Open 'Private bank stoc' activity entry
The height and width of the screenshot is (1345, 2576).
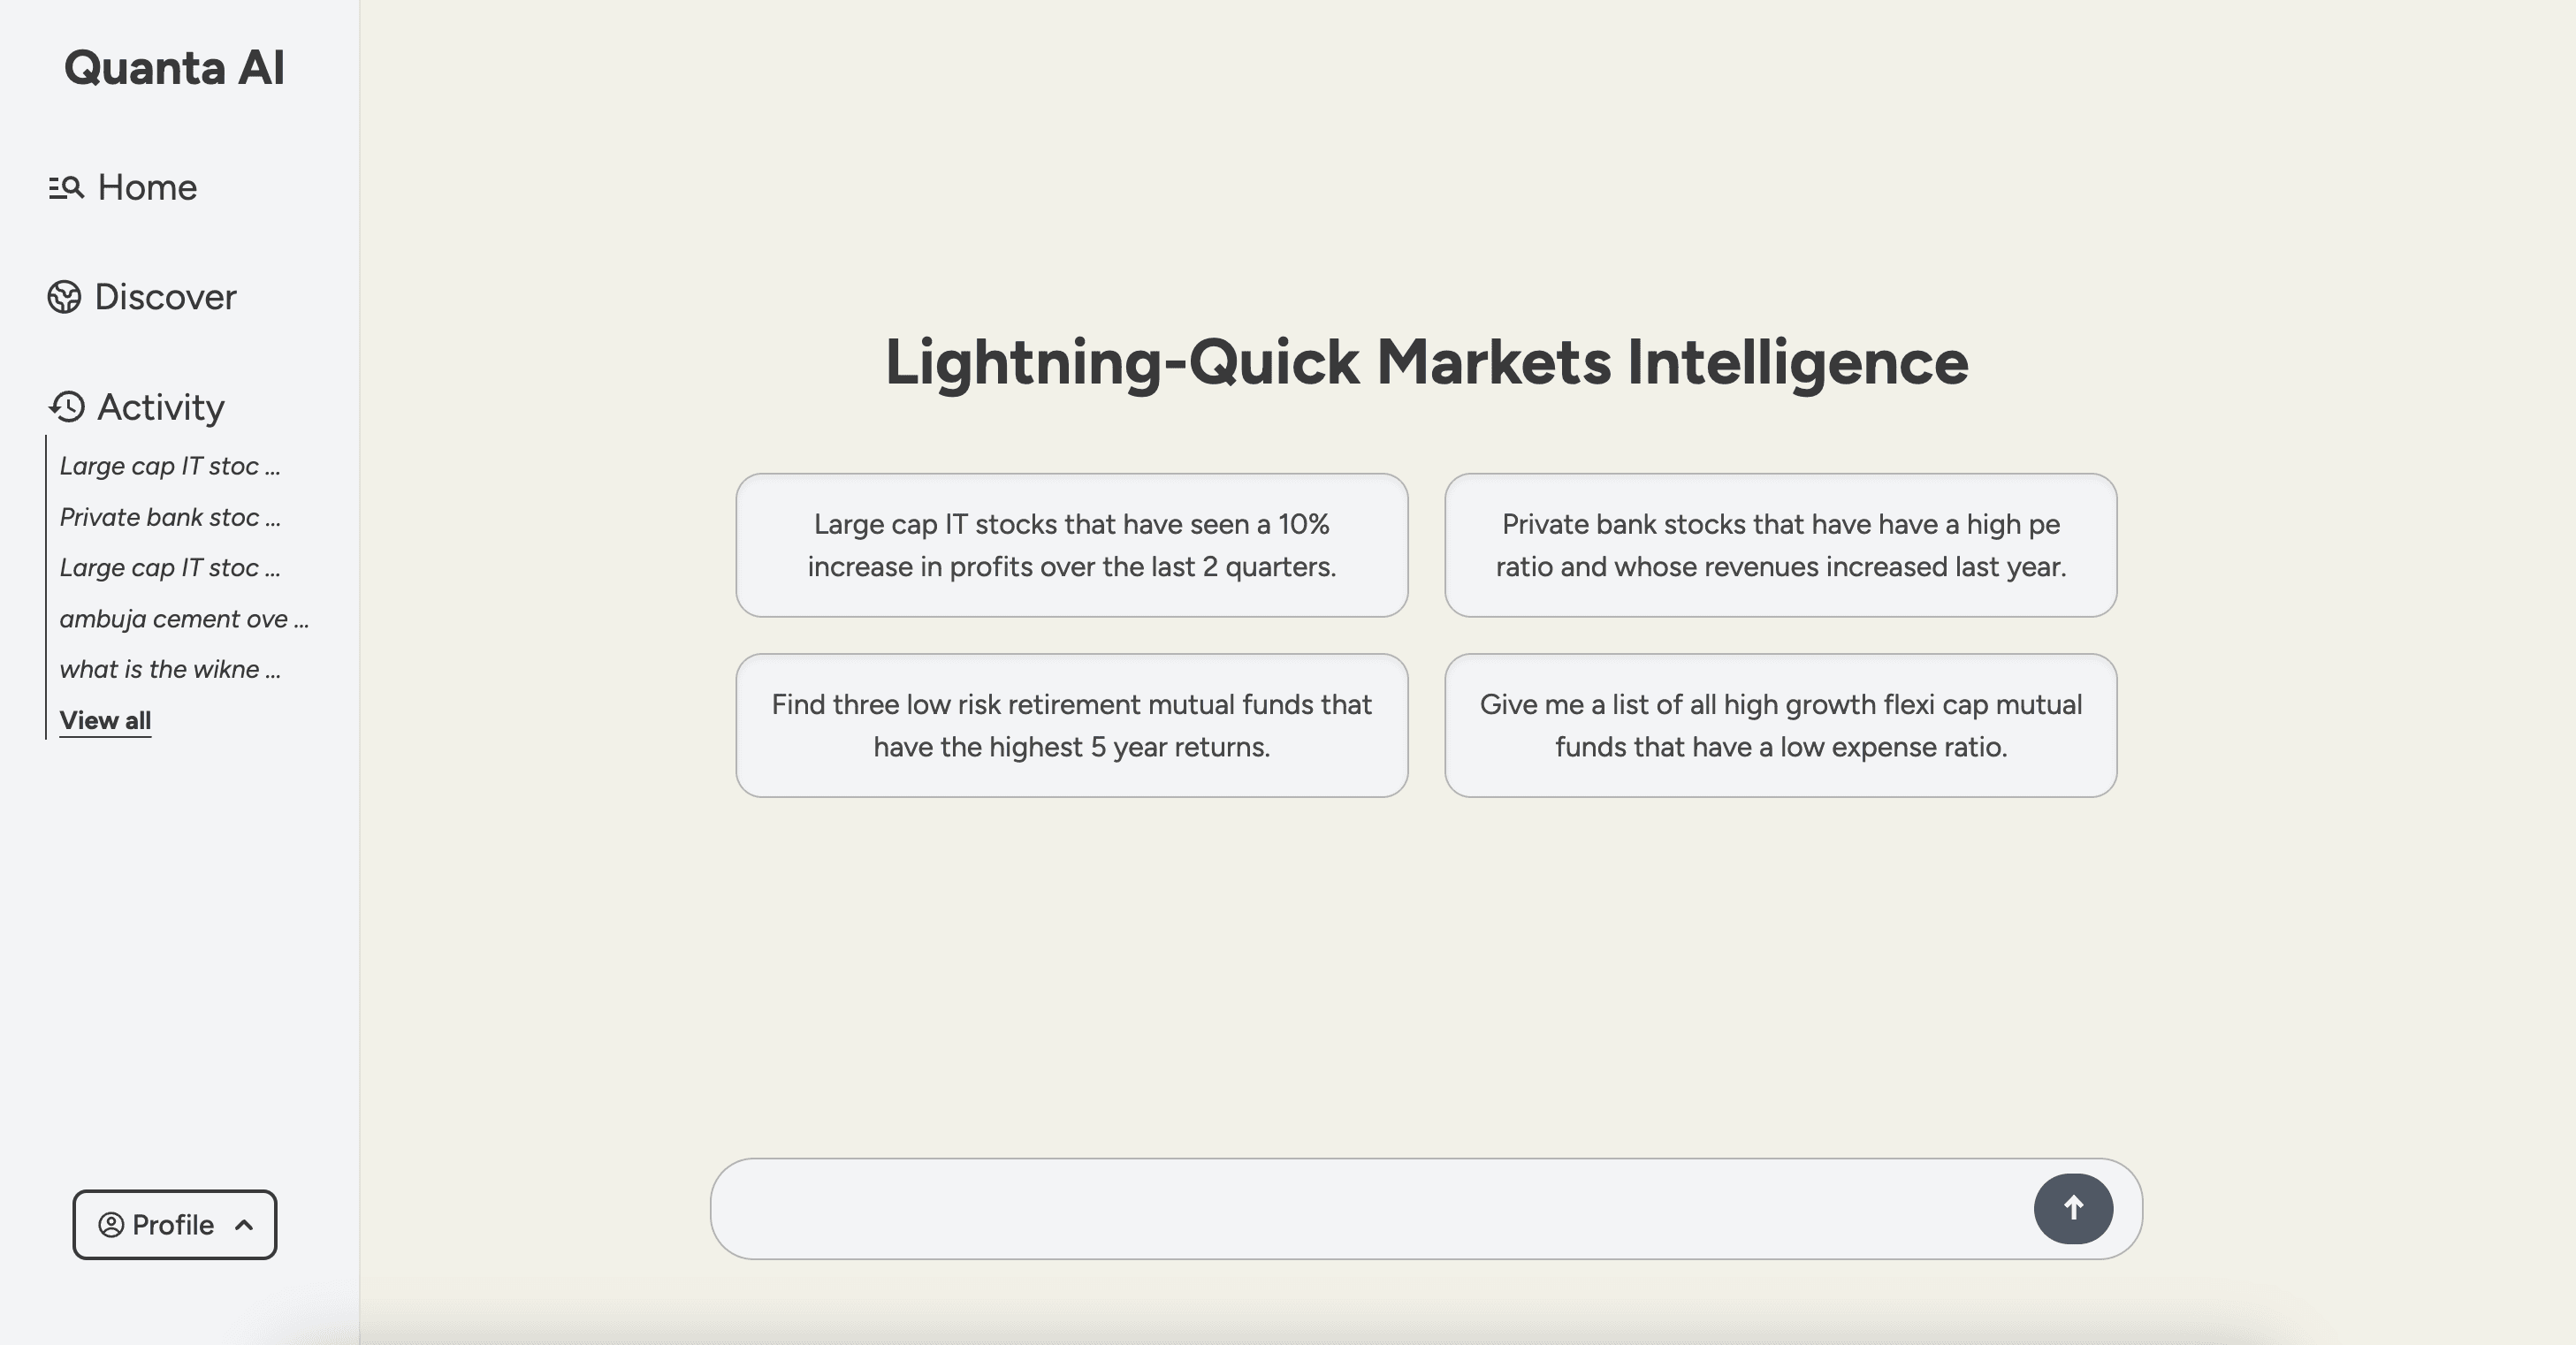coord(169,517)
